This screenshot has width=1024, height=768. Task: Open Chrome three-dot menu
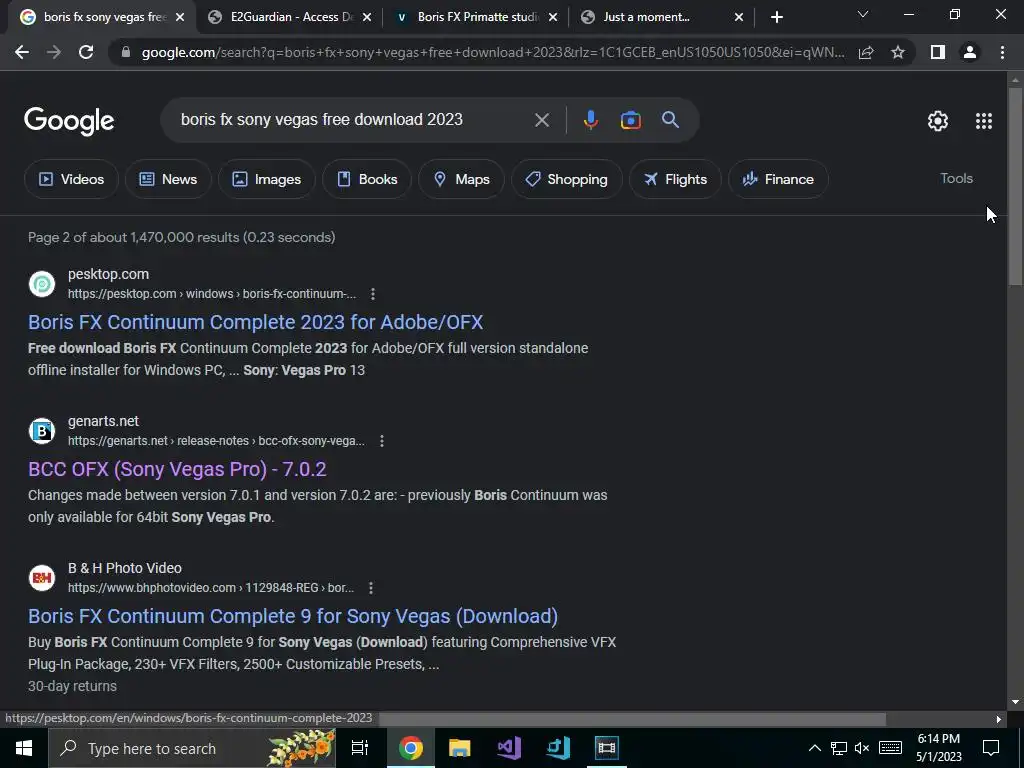click(1002, 52)
